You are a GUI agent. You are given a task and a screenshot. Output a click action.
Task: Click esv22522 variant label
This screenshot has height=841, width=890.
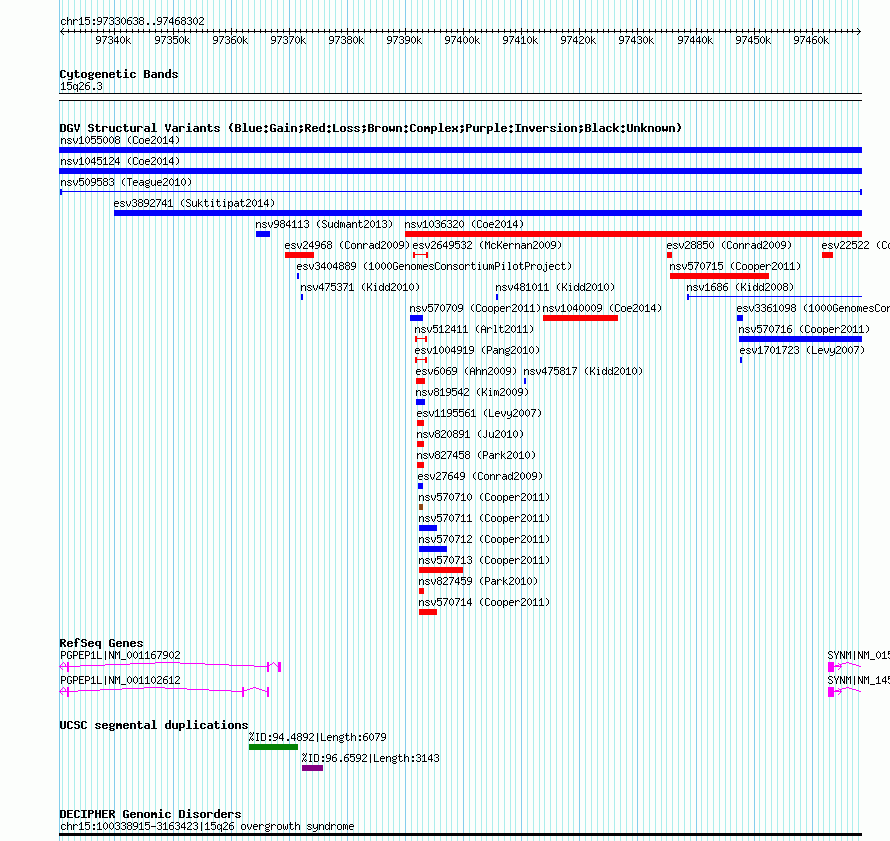click(x=855, y=245)
